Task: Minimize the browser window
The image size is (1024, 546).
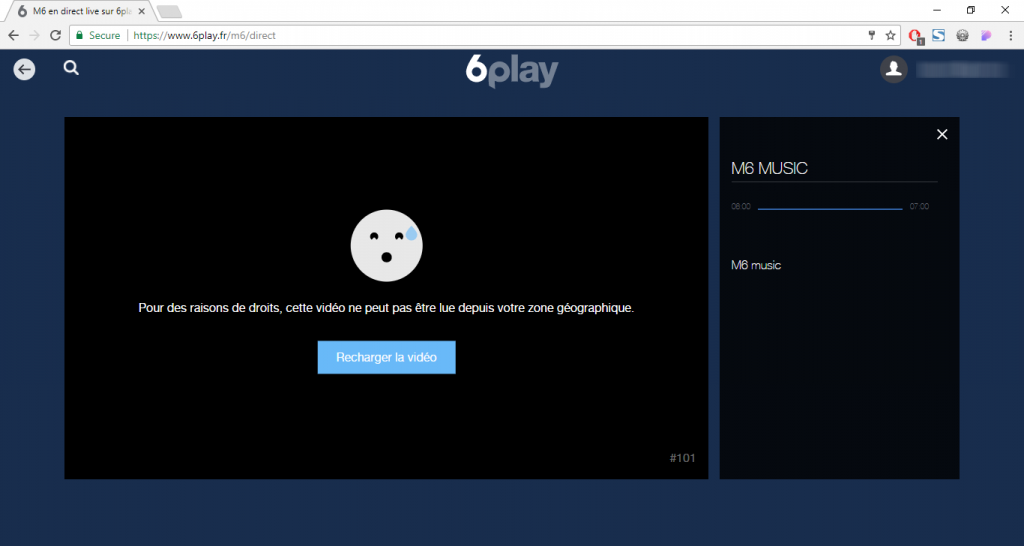Action: point(937,10)
